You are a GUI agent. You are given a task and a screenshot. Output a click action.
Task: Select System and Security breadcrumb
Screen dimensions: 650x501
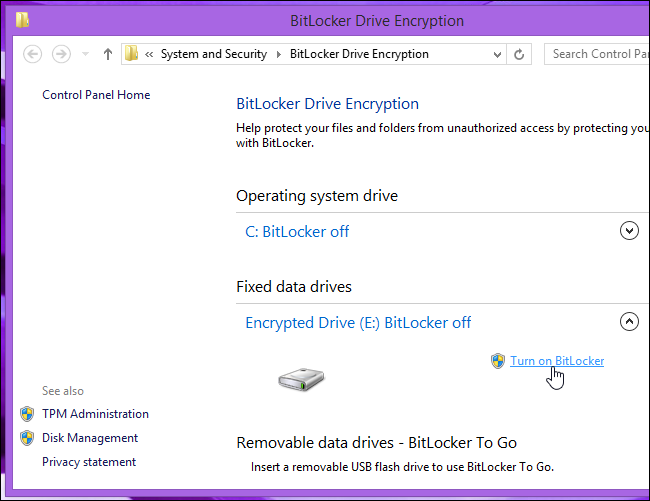coord(216,54)
